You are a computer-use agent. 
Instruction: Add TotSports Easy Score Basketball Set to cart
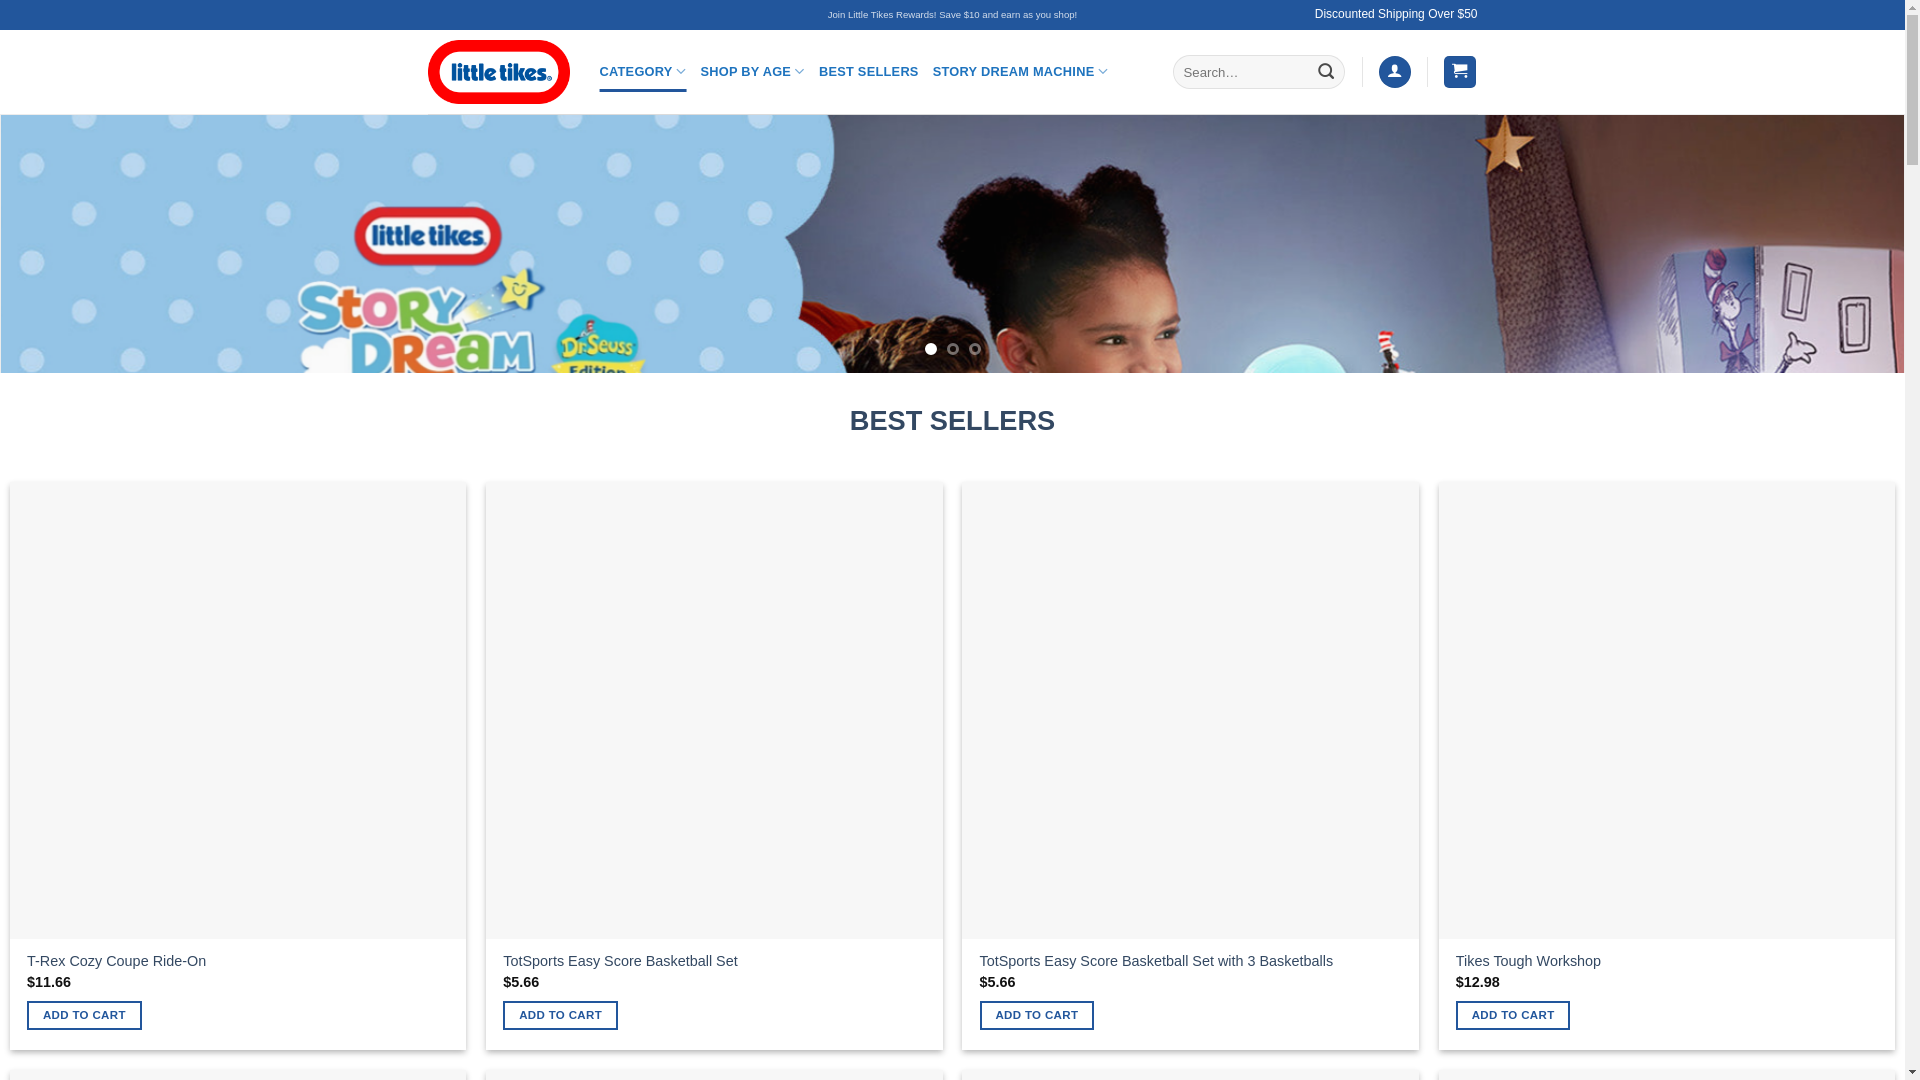(560, 1015)
